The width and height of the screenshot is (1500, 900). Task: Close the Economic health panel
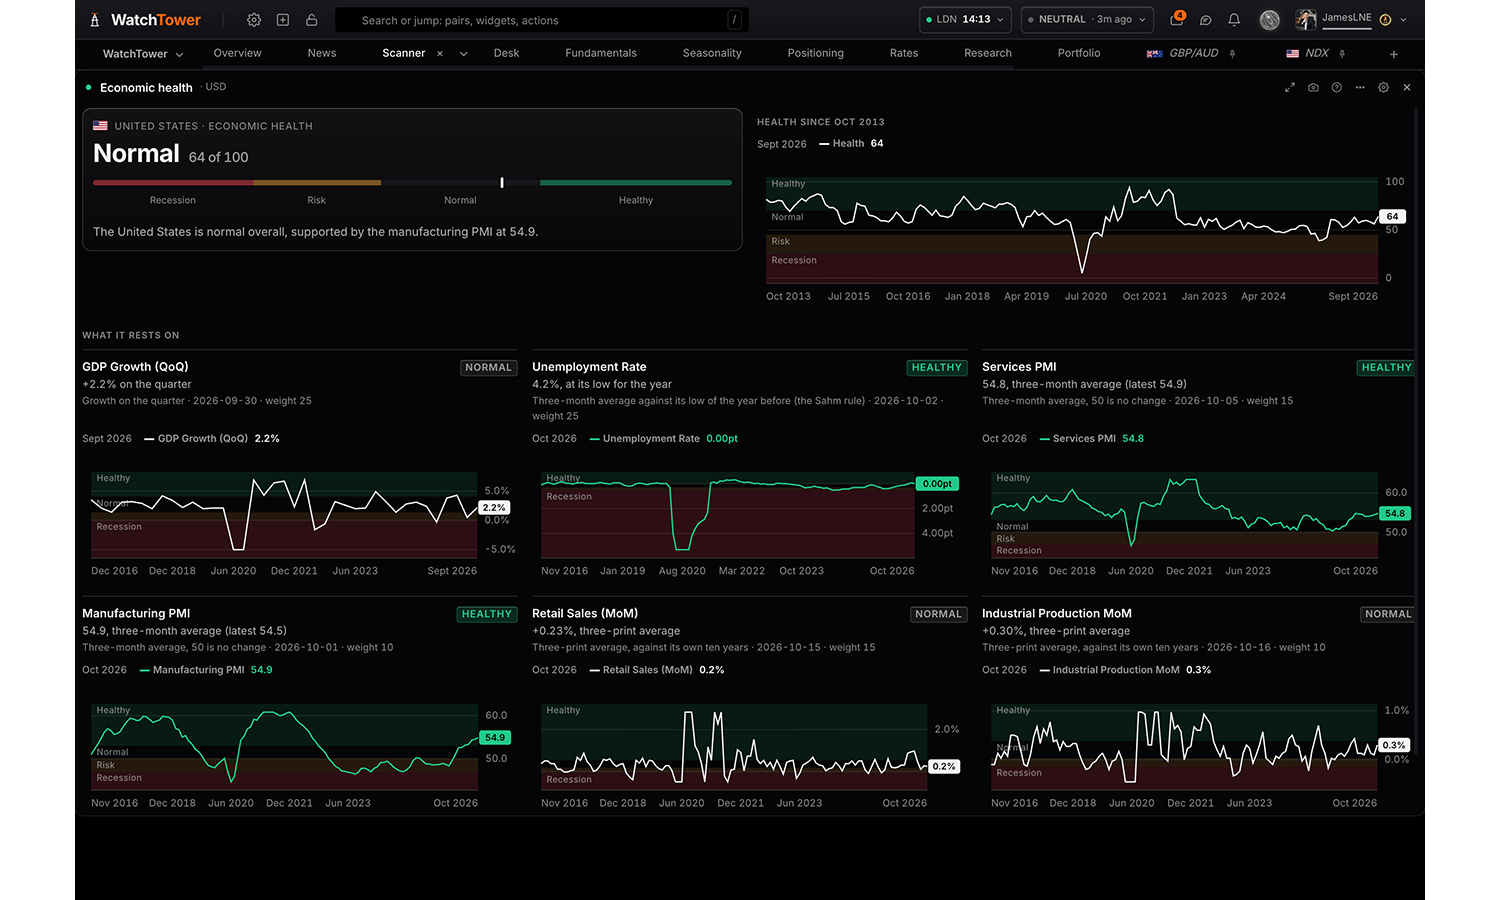[1407, 88]
